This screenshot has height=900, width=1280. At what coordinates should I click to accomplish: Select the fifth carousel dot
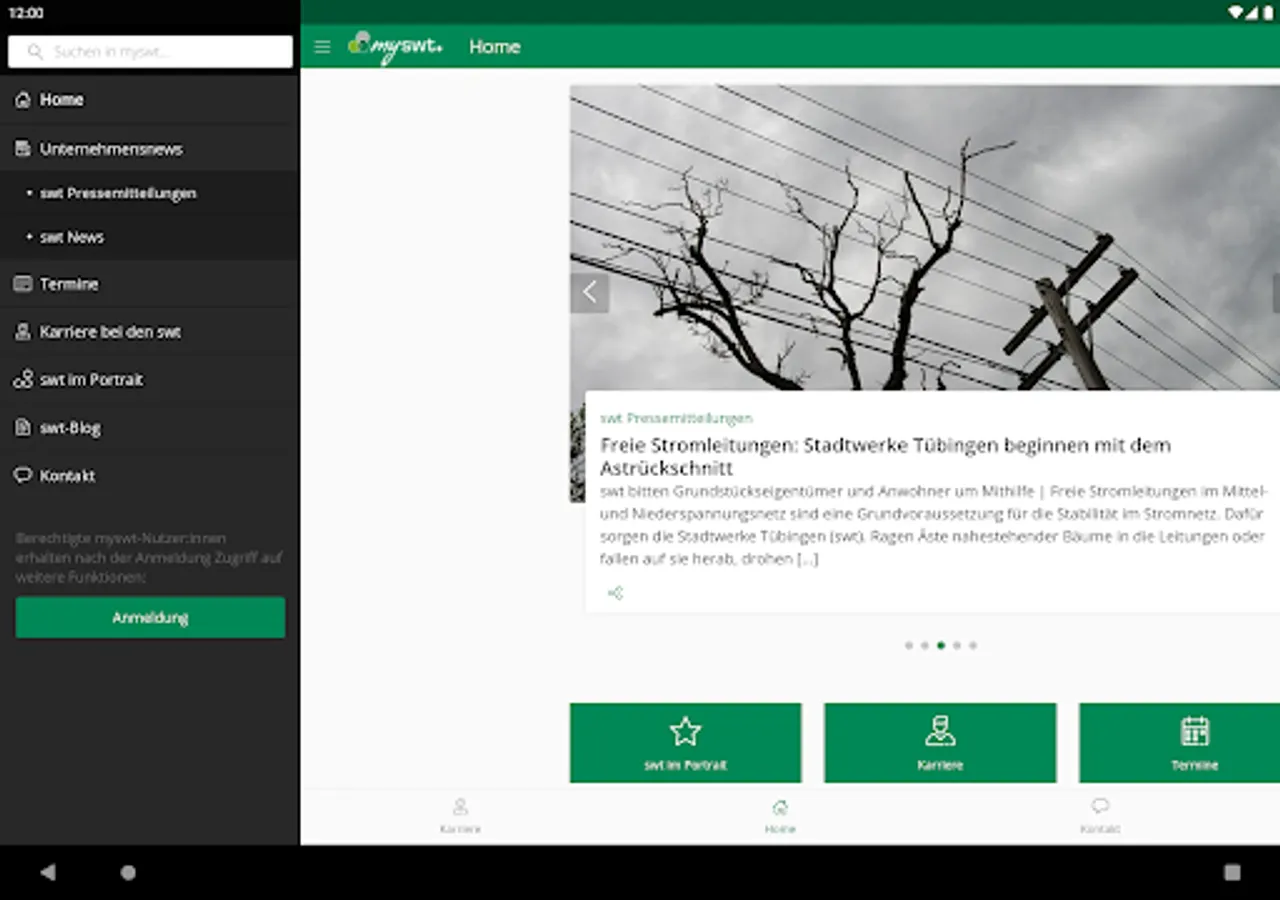coord(973,646)
